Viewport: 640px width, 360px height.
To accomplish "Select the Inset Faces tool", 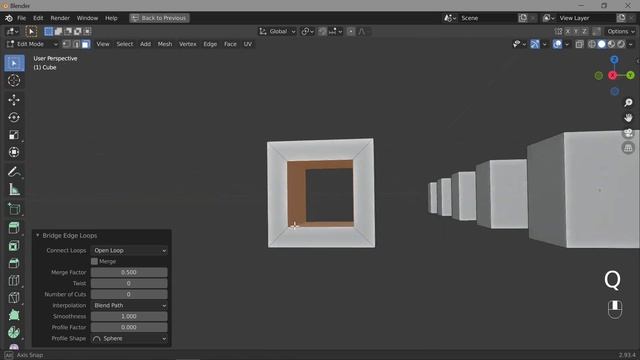I will coord(14,246).
